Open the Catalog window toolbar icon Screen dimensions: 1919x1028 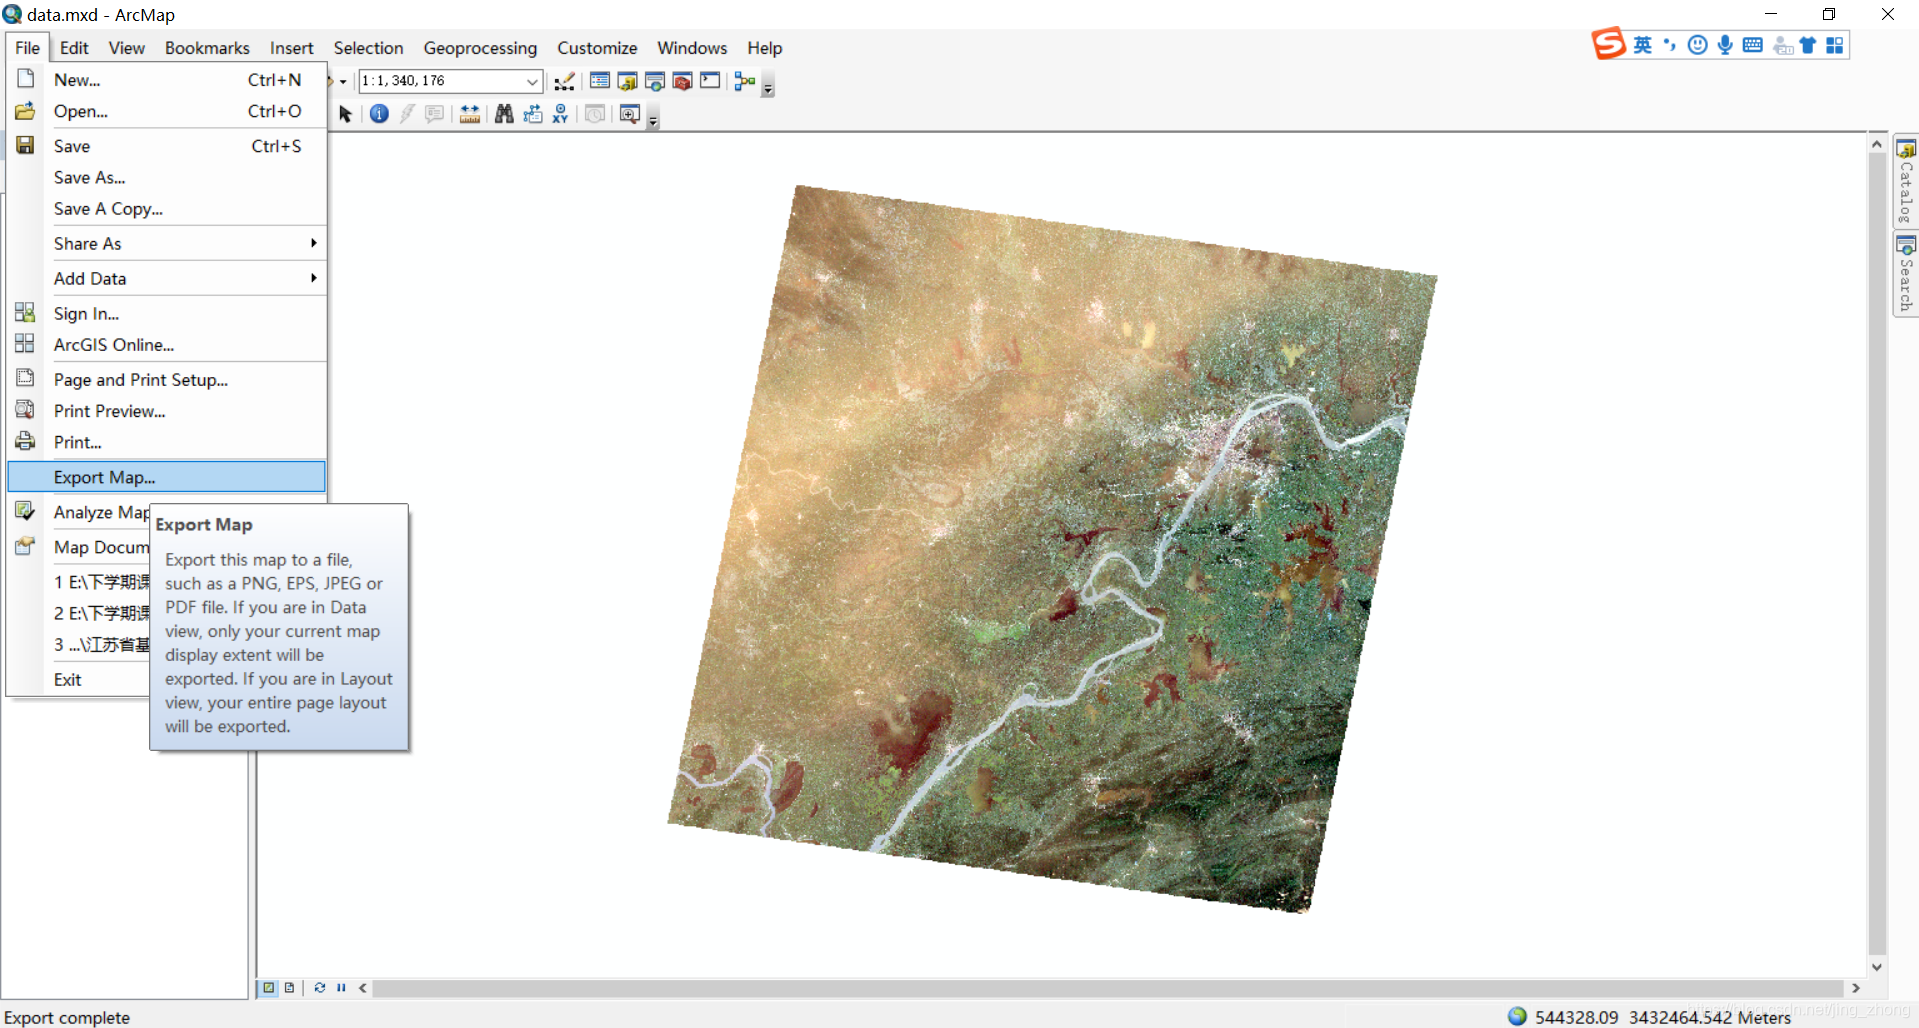(x=627, y=81)
